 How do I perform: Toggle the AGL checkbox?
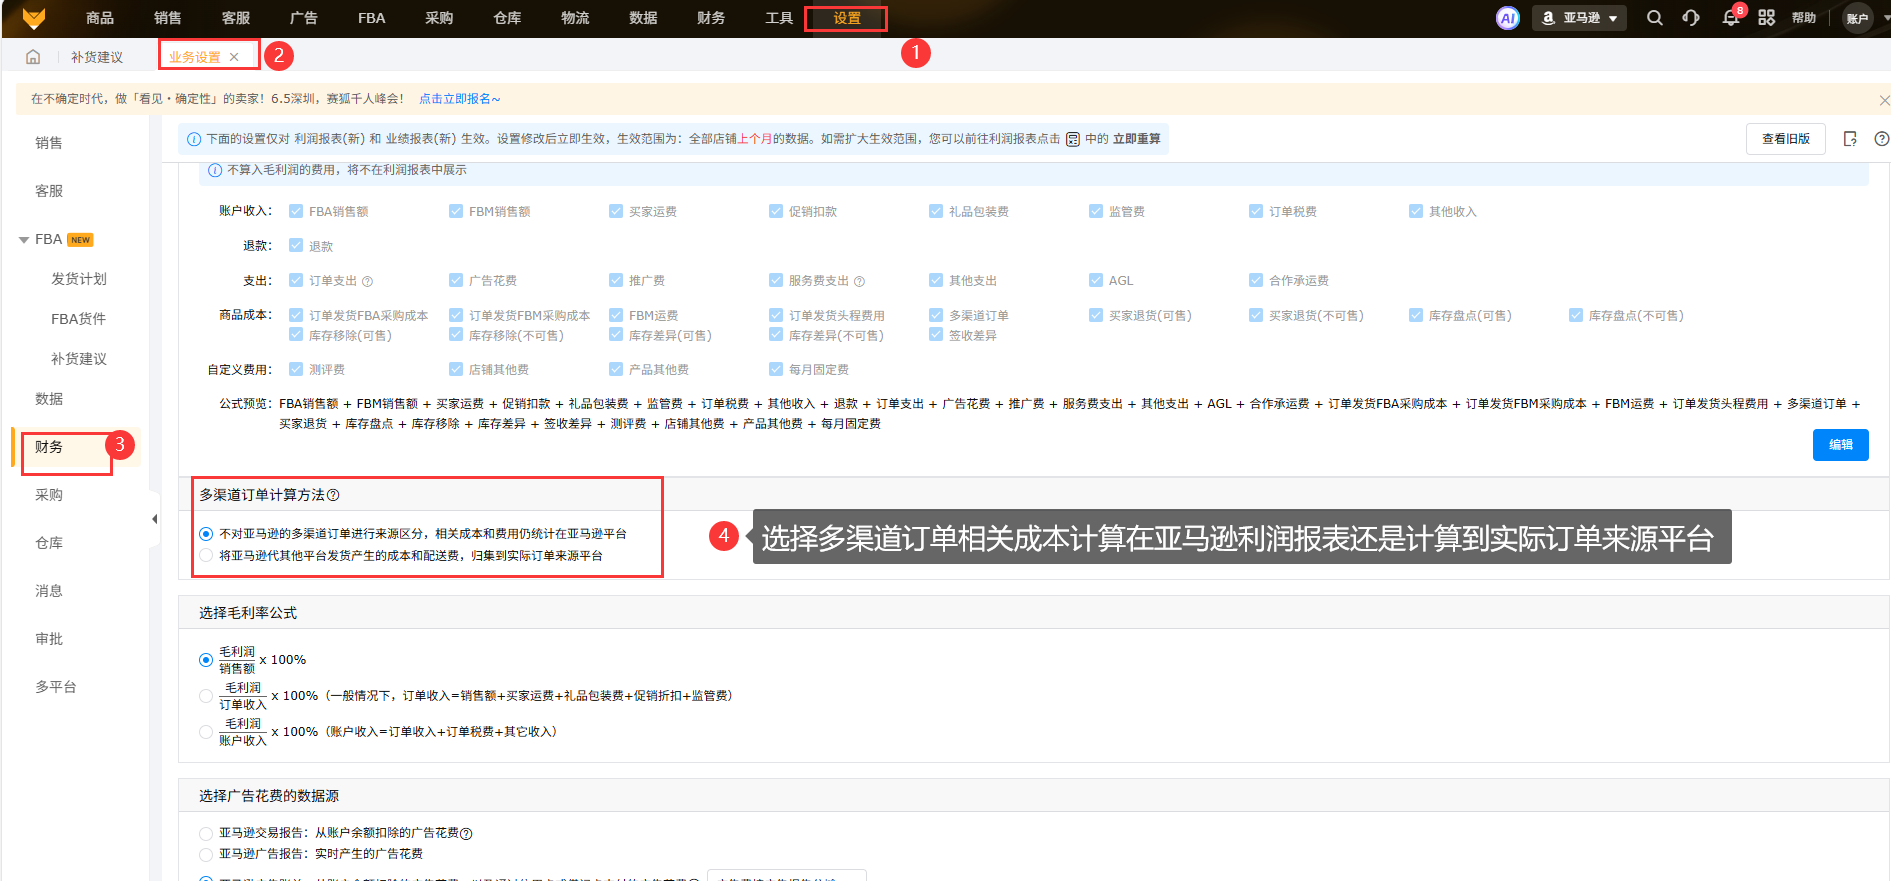tap(1096, 280)
